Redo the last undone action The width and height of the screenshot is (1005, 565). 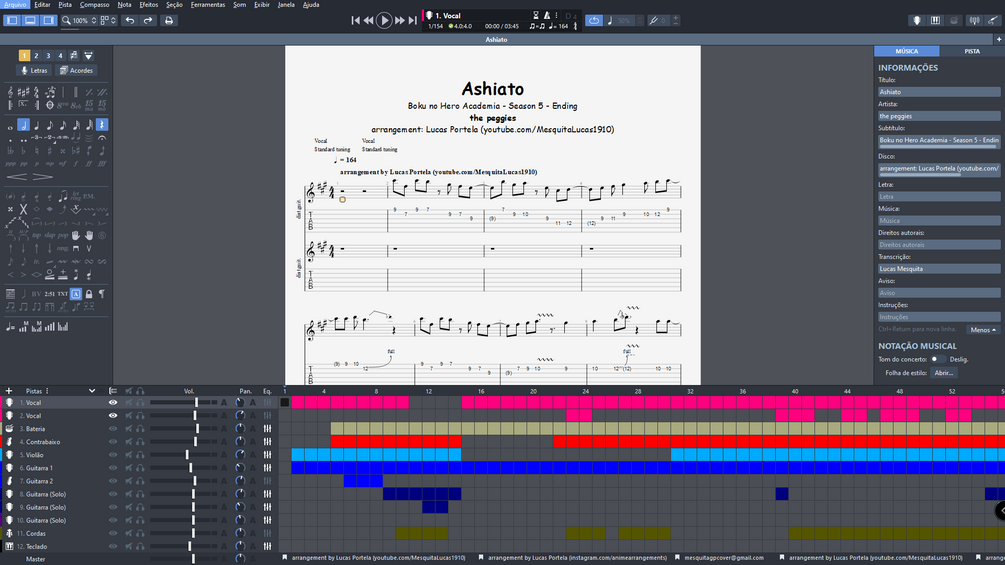(x=148, y=20)
